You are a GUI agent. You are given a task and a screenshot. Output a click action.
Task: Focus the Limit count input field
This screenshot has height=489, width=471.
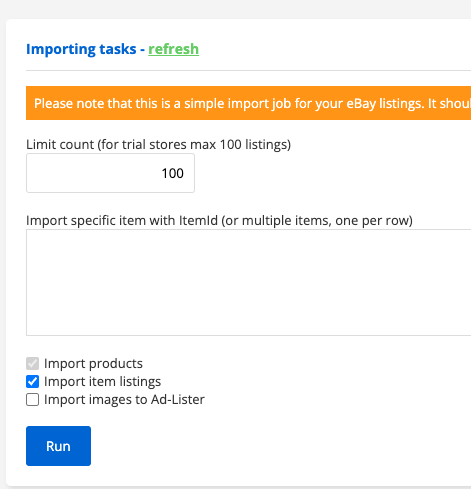tap(110, 173)
